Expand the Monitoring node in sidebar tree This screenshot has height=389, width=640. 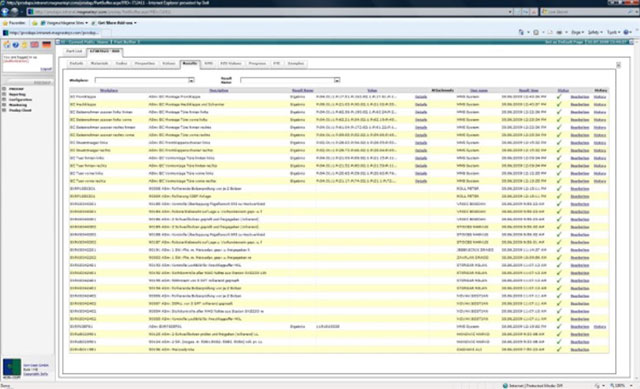(x=4, y=105)
